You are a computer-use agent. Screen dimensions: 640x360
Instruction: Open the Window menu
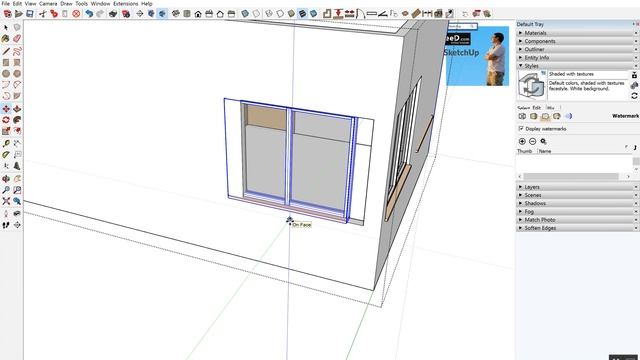coord(100,3)
